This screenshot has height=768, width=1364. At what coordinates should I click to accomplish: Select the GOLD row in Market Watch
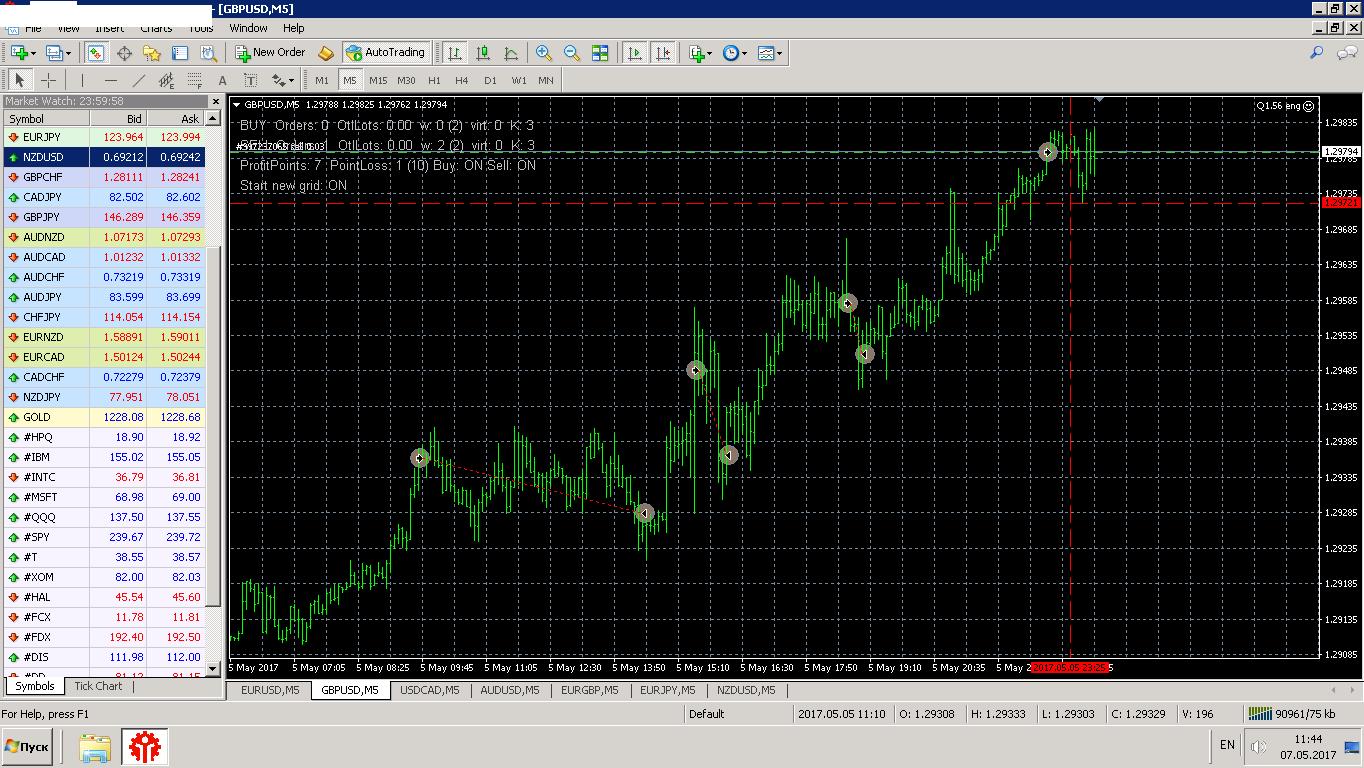coord(104,417)
